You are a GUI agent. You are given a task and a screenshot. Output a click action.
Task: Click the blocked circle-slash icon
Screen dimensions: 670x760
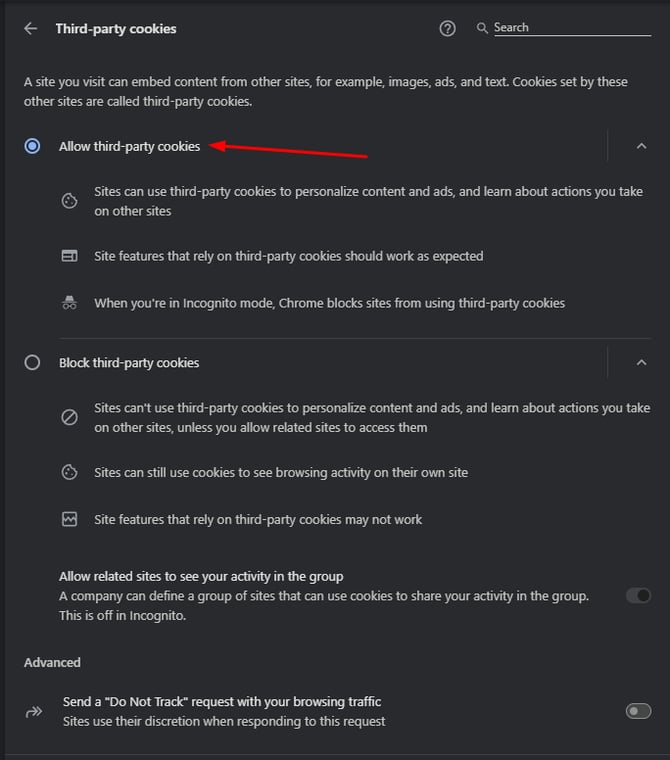[69, 418]
